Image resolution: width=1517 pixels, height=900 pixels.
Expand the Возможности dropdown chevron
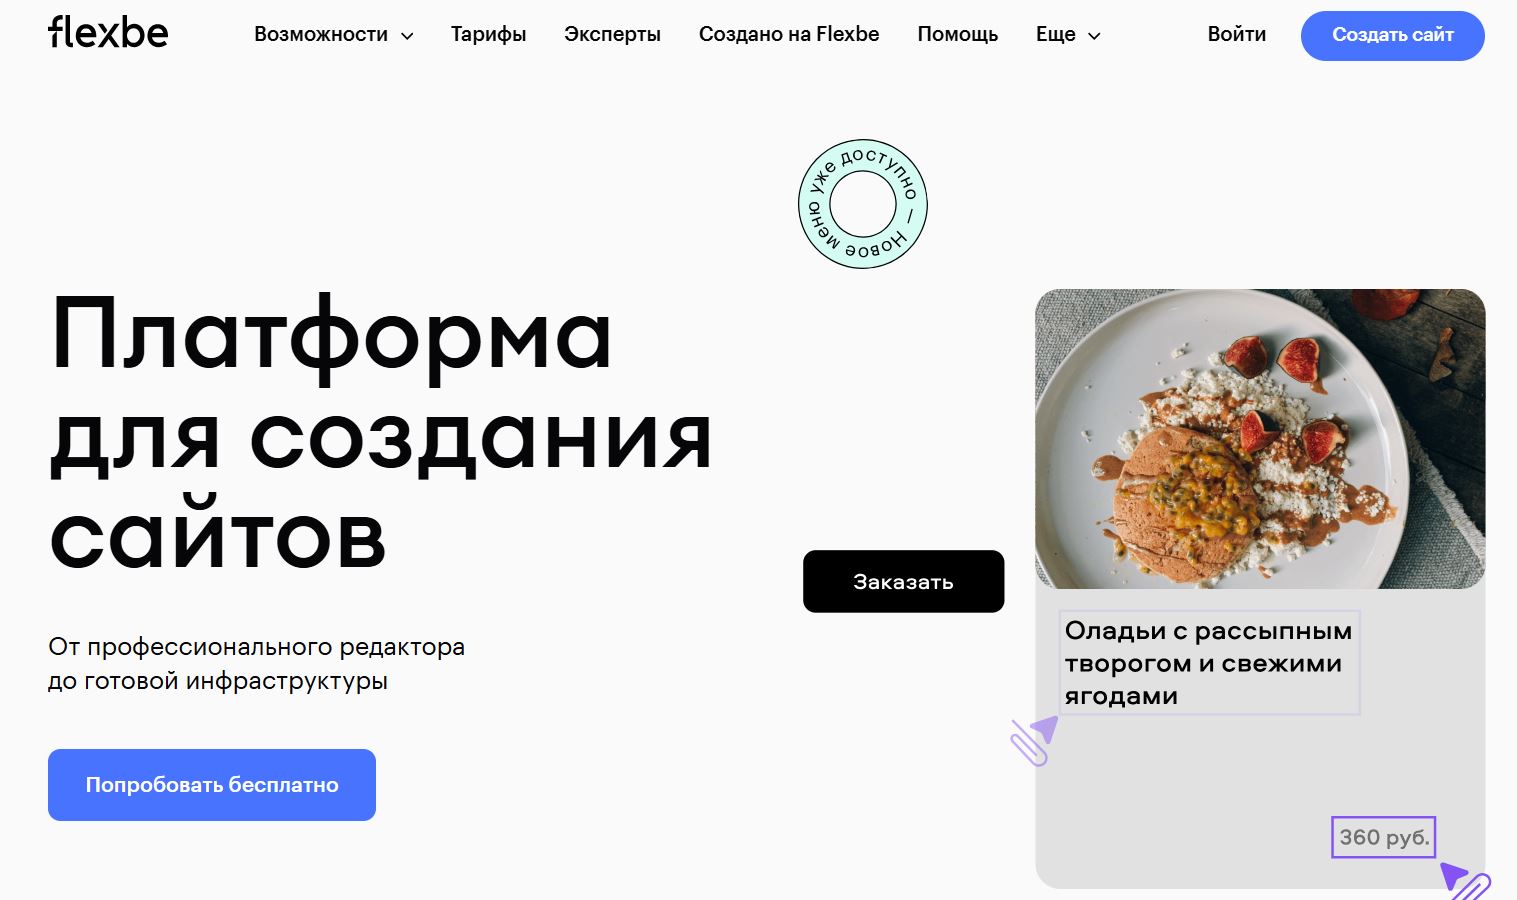click(407, 36)
